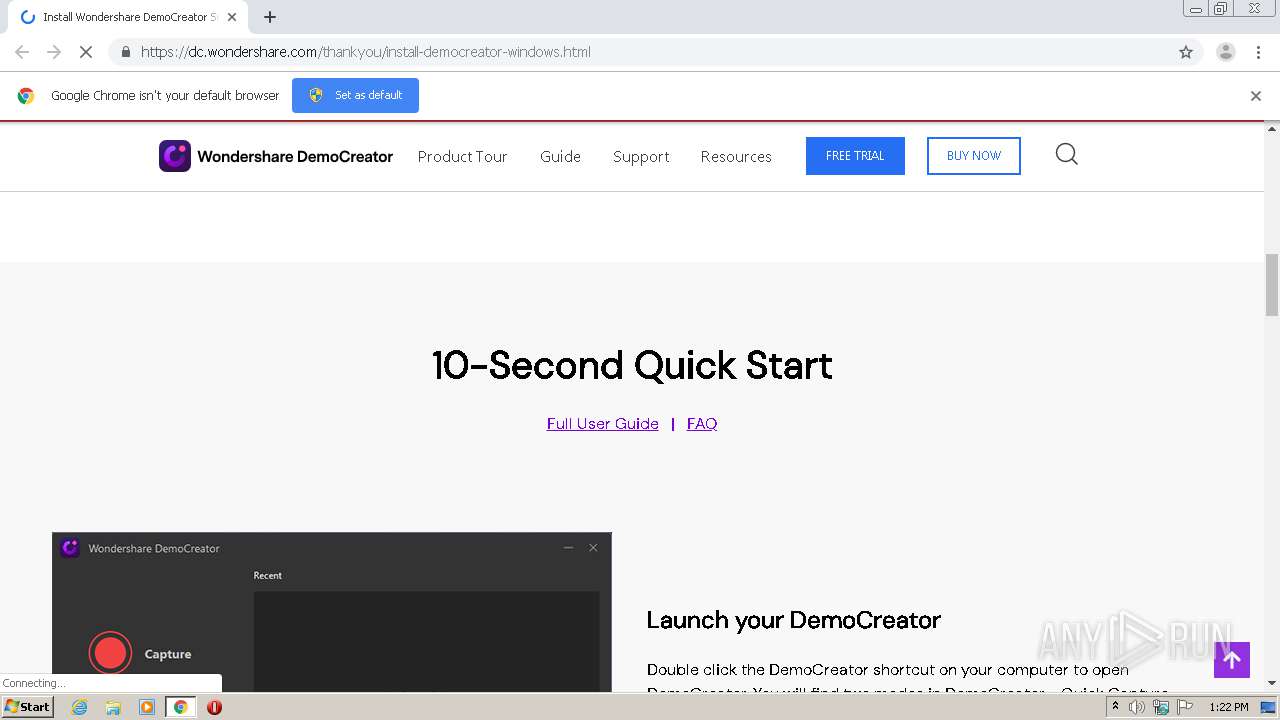Click the Wondershare DemoCreator logo icon
This screenshot has width=1280, height=720.
(x=175, y=156)
